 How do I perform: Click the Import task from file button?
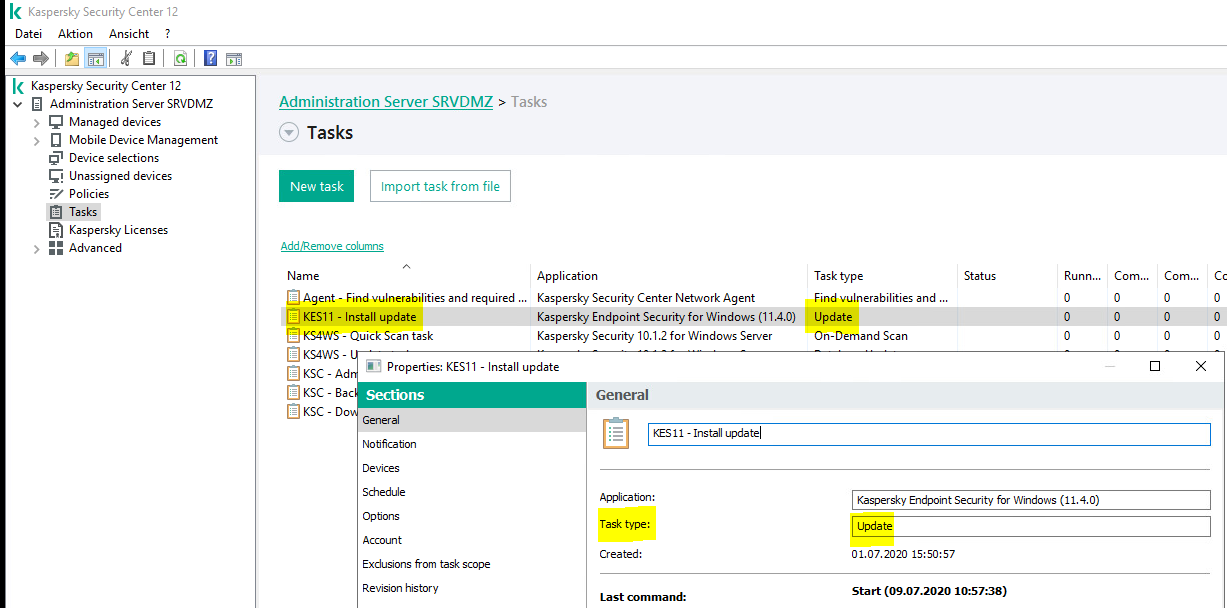(440, 186)
